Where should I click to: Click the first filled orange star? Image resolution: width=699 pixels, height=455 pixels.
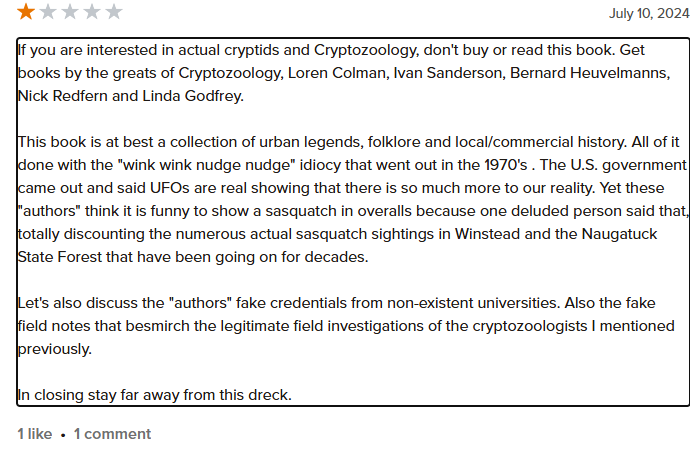(x=26, y=12)
